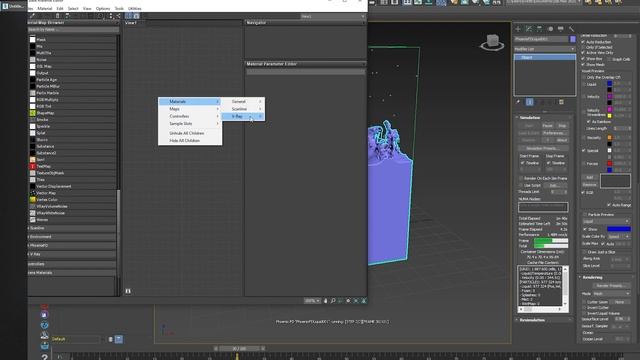Click the zoom magnifier icon in Material Editor bottom bar
640x360 pixels.
[333, 301]
